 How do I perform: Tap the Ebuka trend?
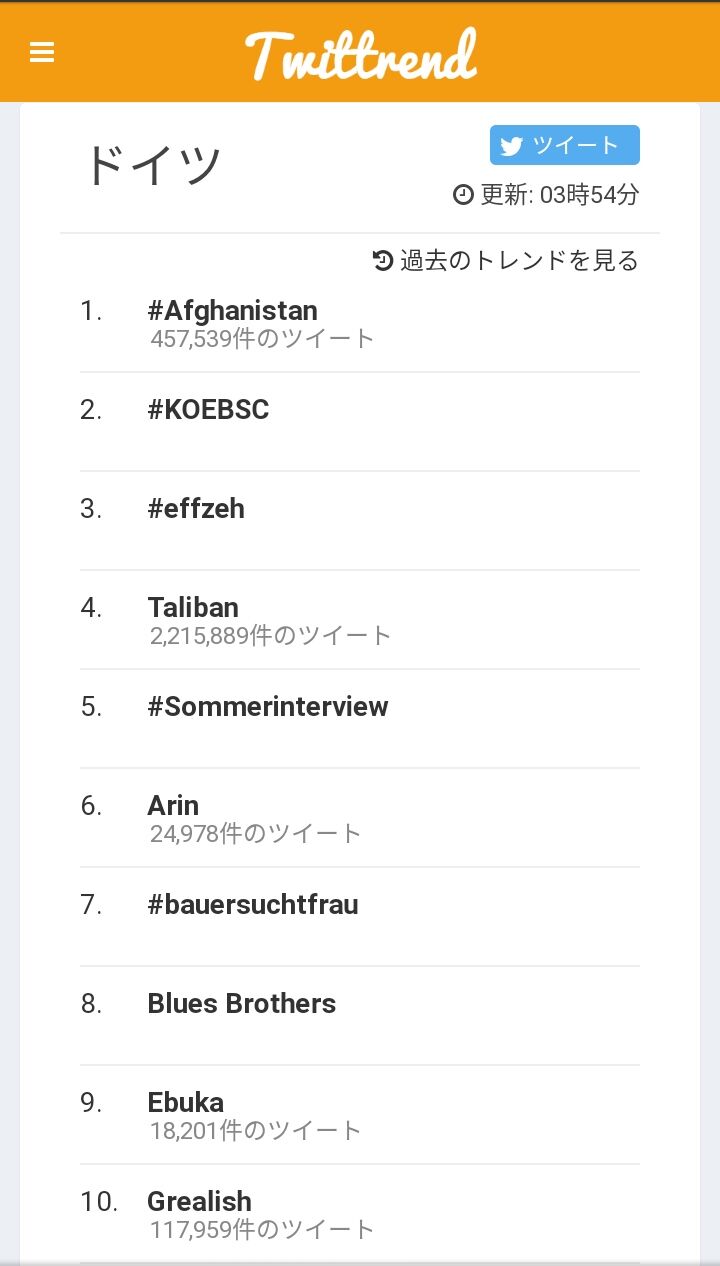tap(185, 1103)
